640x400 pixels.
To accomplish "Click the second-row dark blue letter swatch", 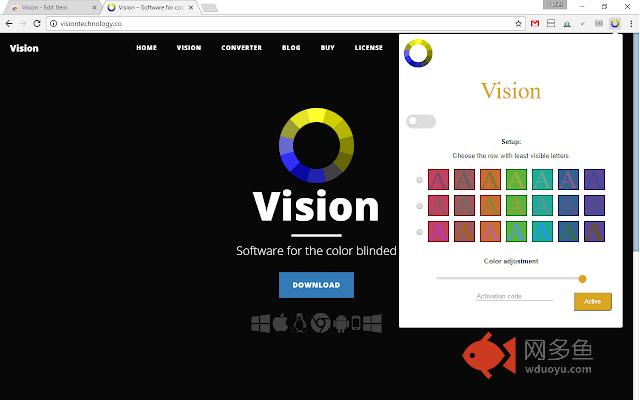I will click(568, 205).
